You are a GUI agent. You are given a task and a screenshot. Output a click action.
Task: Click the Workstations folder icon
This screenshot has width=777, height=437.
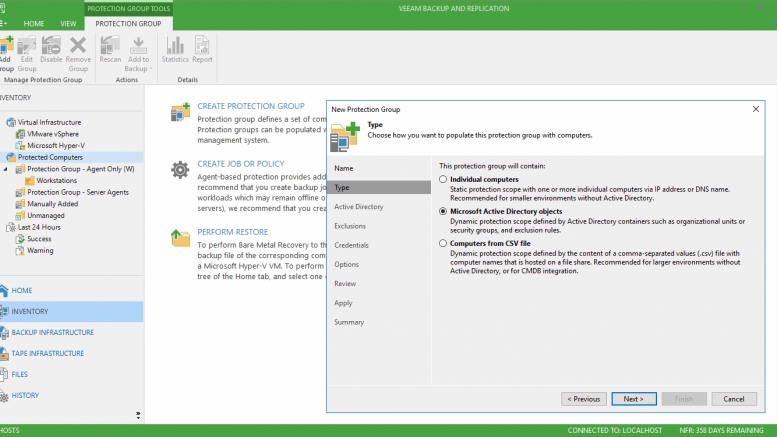[30, 180]
